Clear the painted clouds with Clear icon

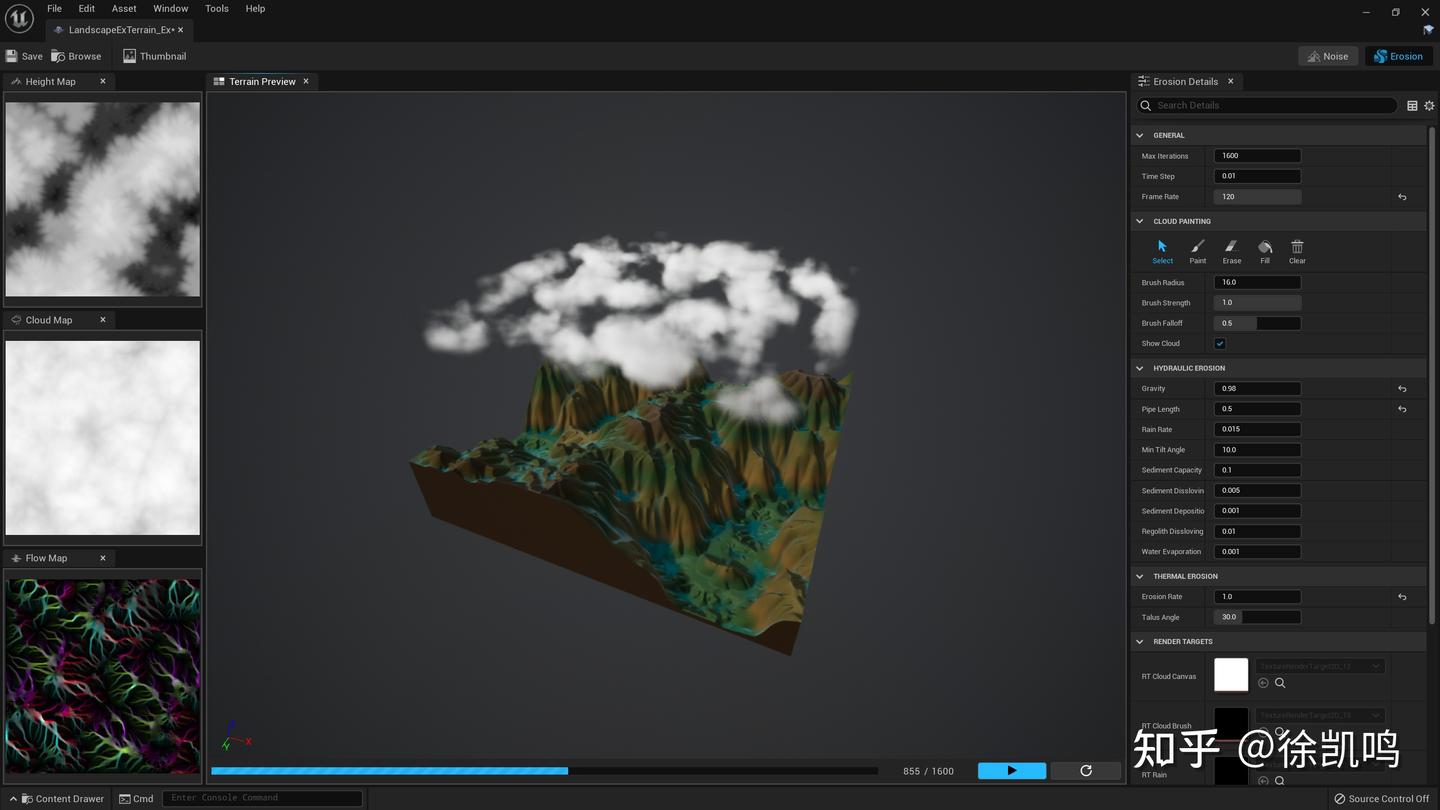1297,250
